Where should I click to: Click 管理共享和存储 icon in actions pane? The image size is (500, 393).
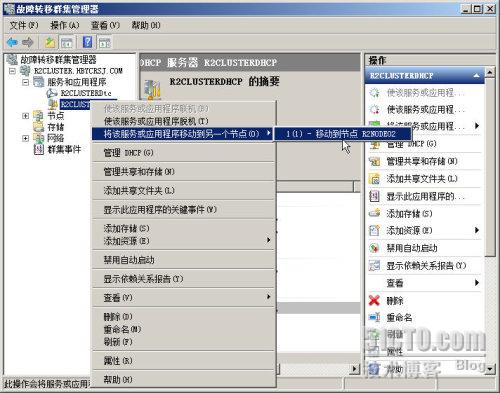375,161
